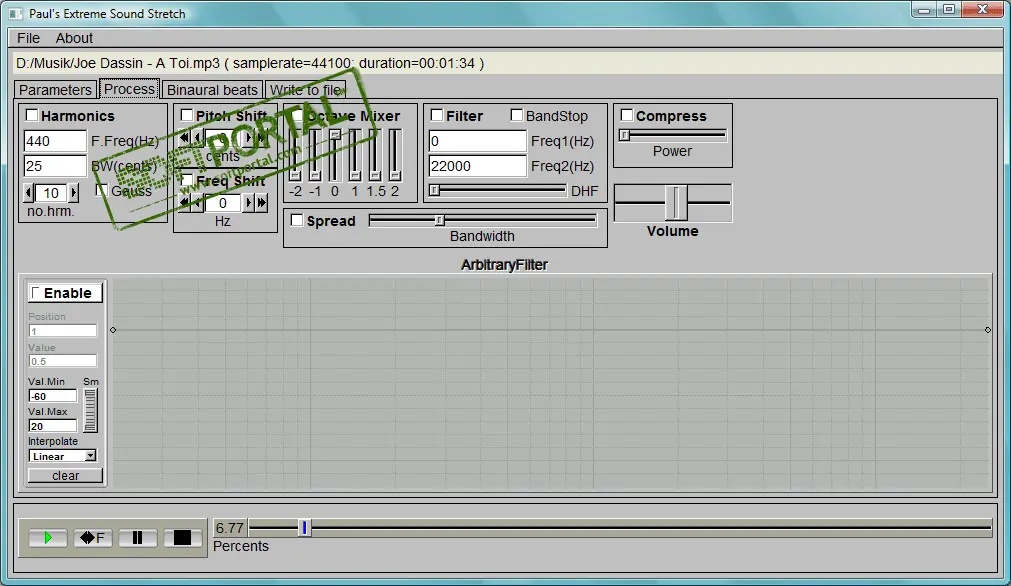Screen dimensions: 1011x586
Task: Click the Volume slider handle
Action: pyautogui.click(x=676, y=202)
